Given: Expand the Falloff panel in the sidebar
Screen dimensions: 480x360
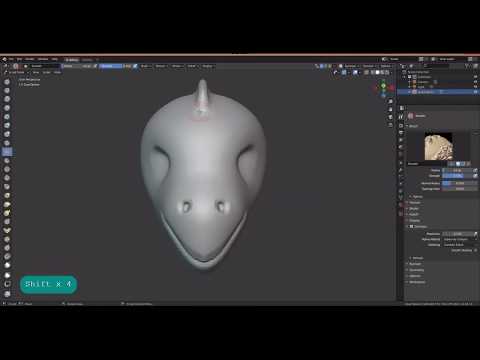Looking at the screenshot, I should point(413,214).
